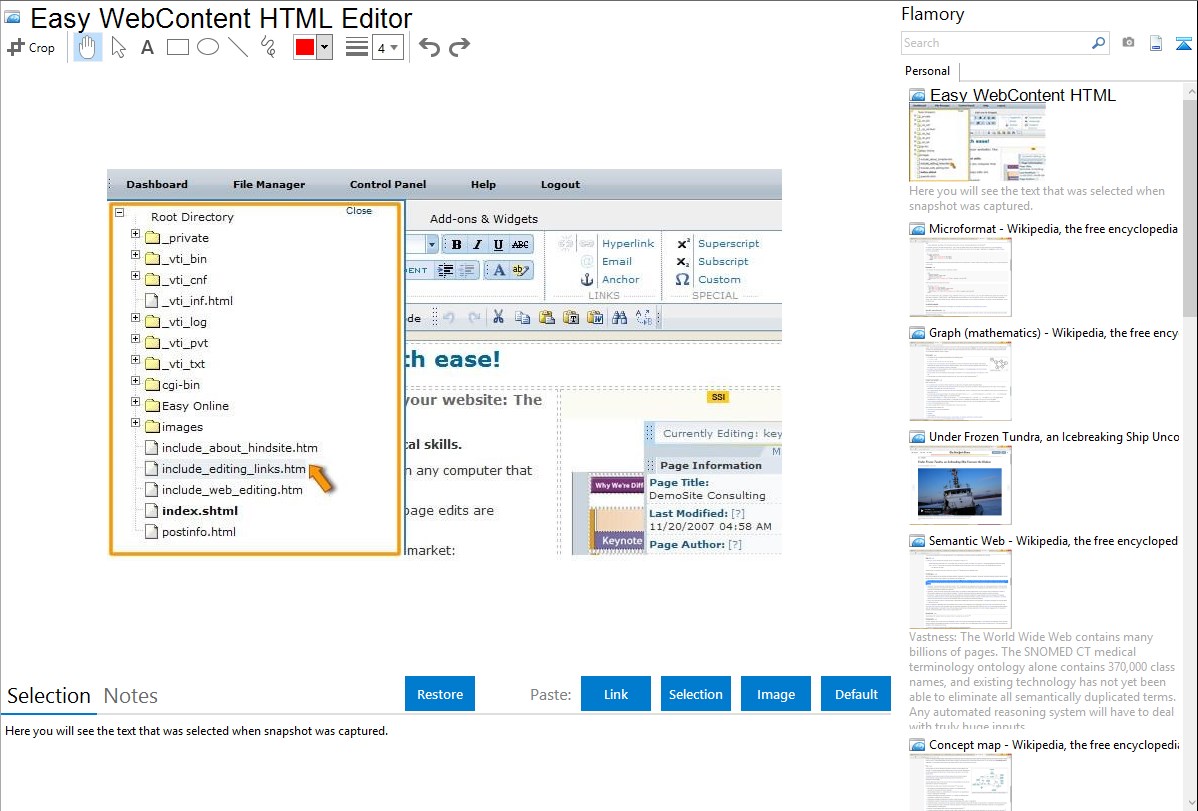Toggle Underline in captured editor toolbar
Image resolution: width=1198 pixels, height=811 pixels.
tap(498, 245)
